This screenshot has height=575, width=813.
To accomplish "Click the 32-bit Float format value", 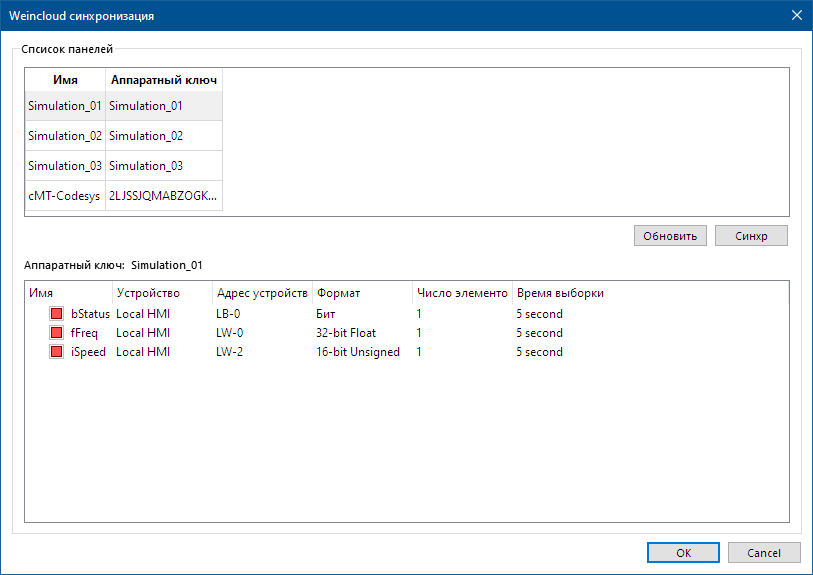I will 346,333.
